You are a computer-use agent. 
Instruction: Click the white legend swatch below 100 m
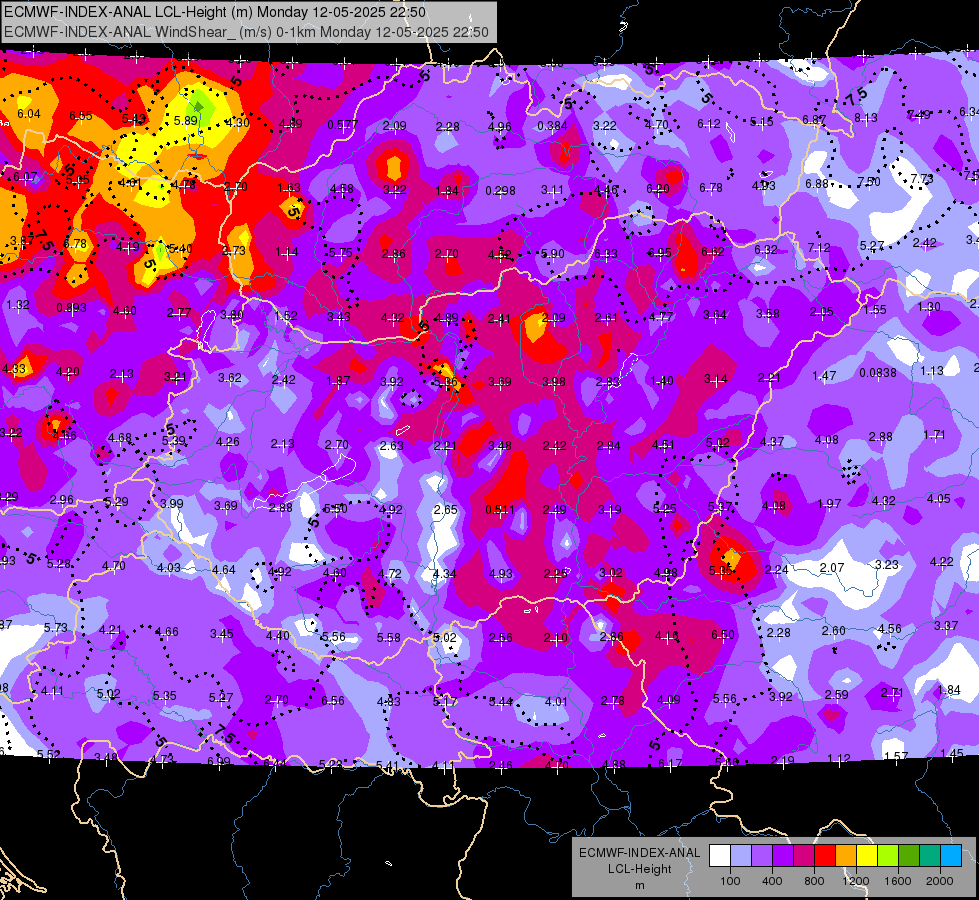[x=720, y=856]
